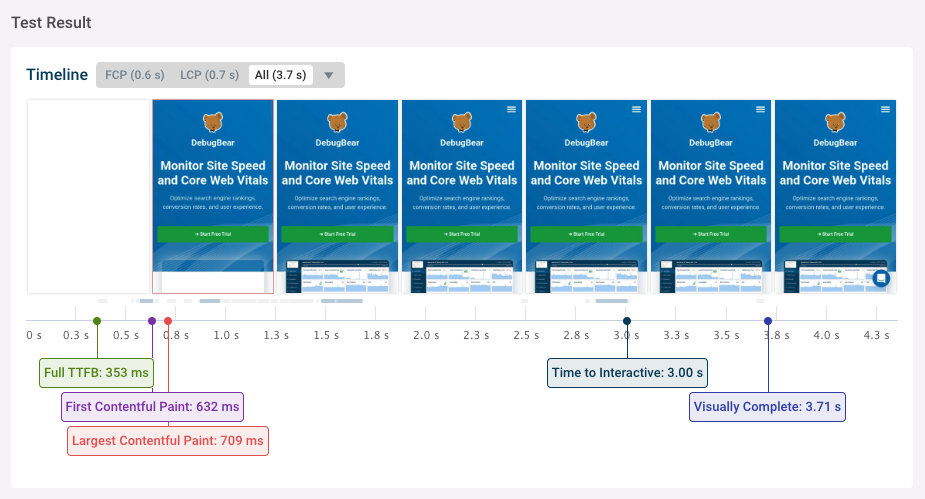Screen dimensions: 925x499
Task: Click the green Full TTFB marker dot
Action: pos(97,321)
